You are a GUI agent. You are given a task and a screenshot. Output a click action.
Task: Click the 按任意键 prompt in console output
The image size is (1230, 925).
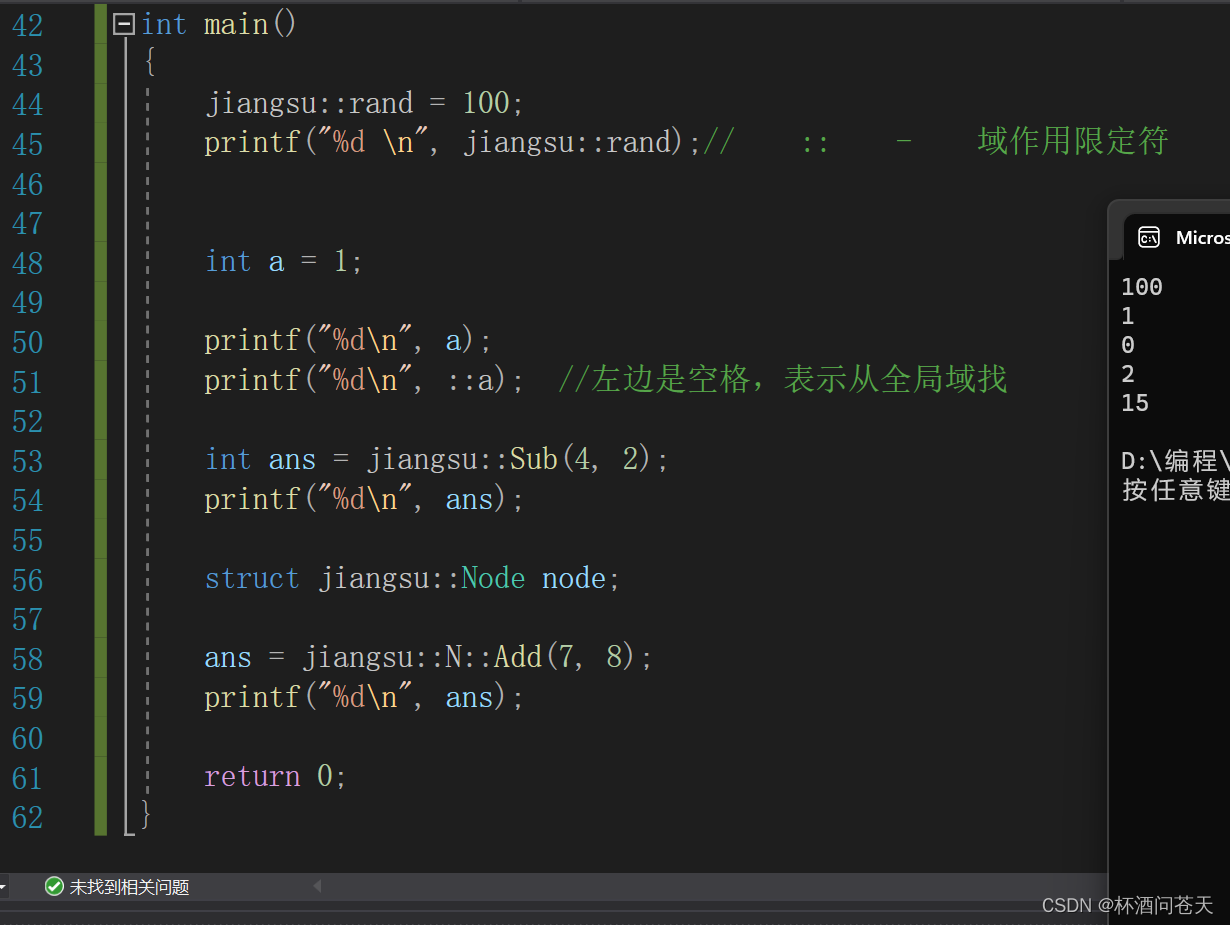point(1175,490)
